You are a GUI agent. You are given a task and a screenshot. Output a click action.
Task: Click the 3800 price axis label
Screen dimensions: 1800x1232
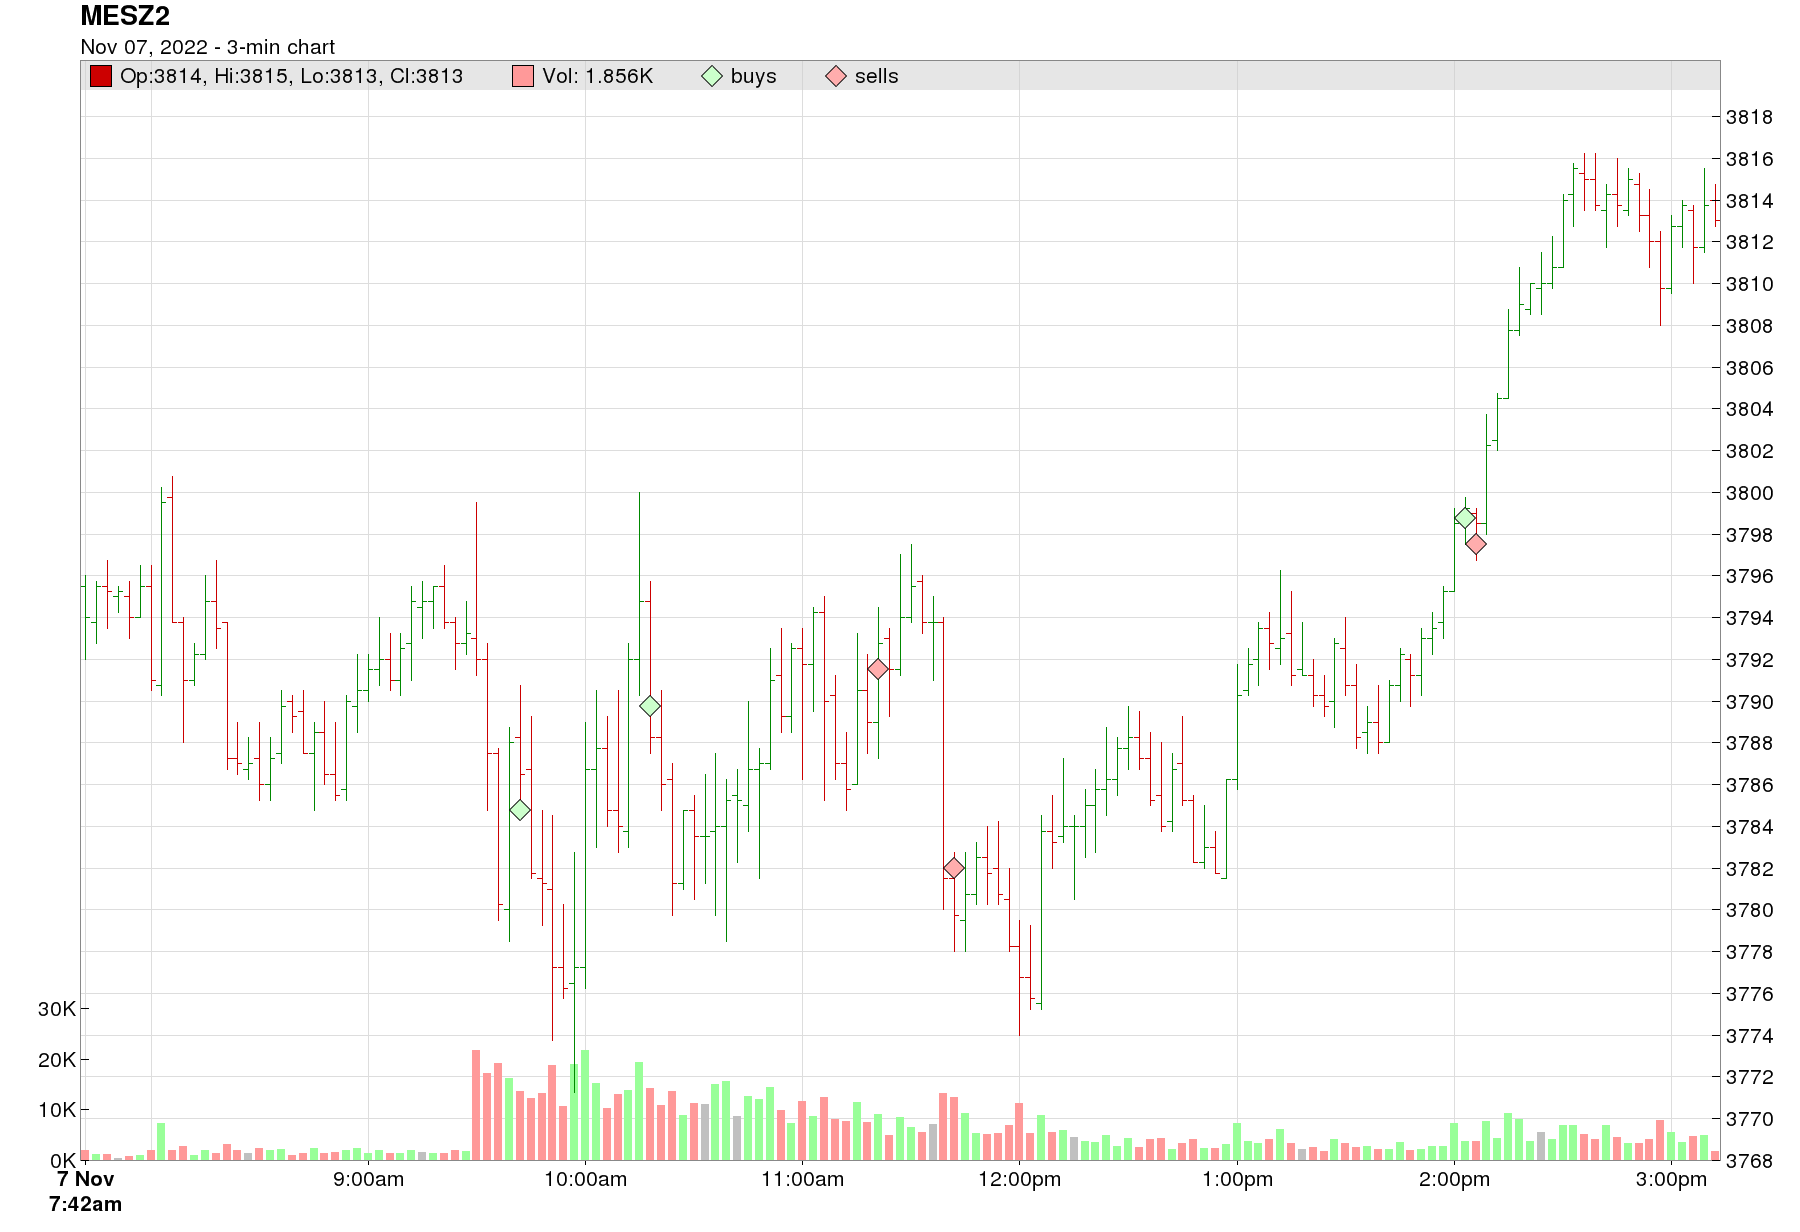(1749, 493)
